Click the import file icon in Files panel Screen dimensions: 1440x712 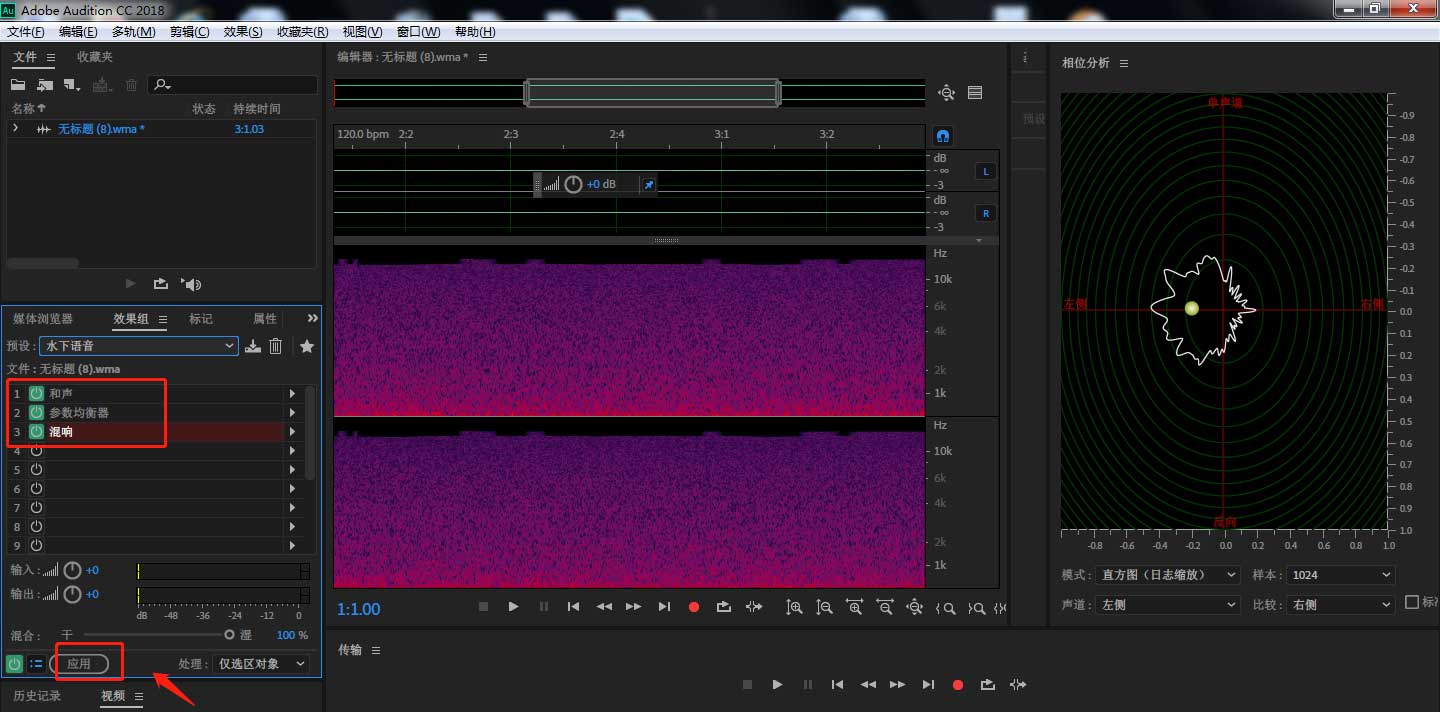click(45, 86)
